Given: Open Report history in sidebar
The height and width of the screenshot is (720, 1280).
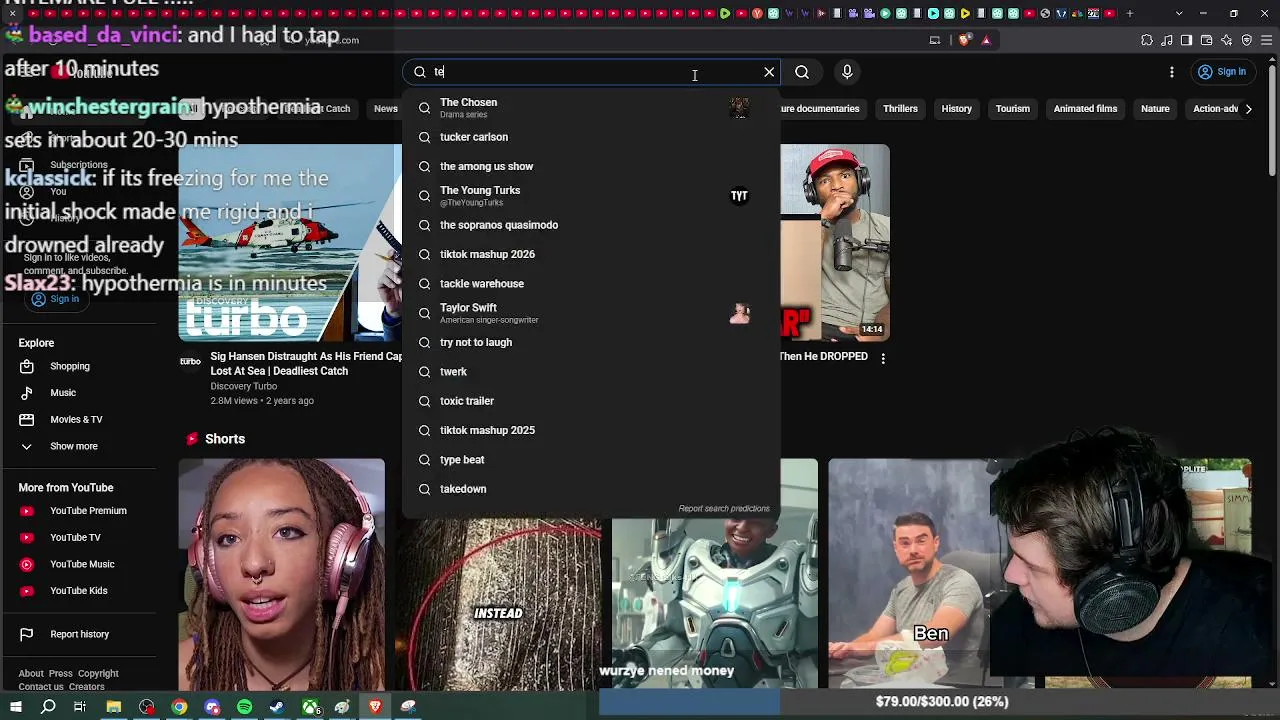Looking at the screenshot, I should pyautogui.click(x=78, y=634).
